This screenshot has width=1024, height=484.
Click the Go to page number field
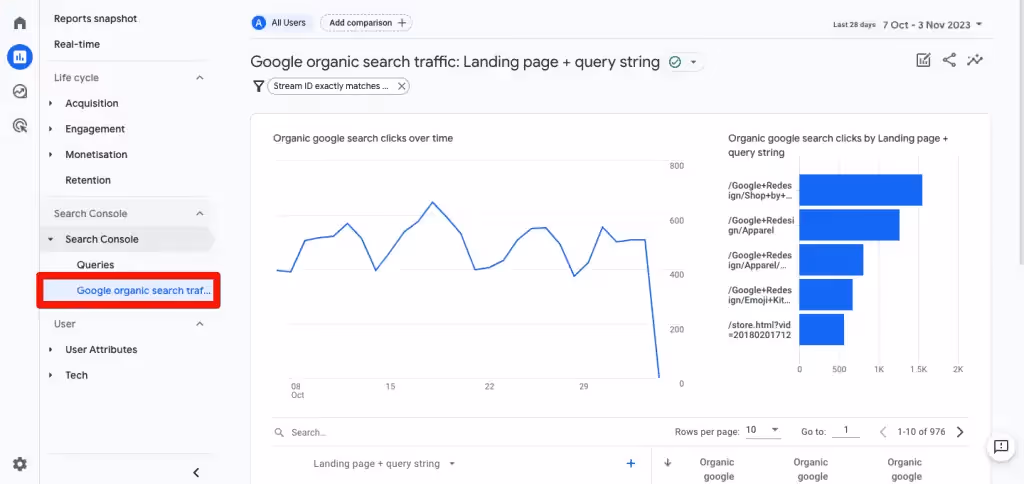846,430
